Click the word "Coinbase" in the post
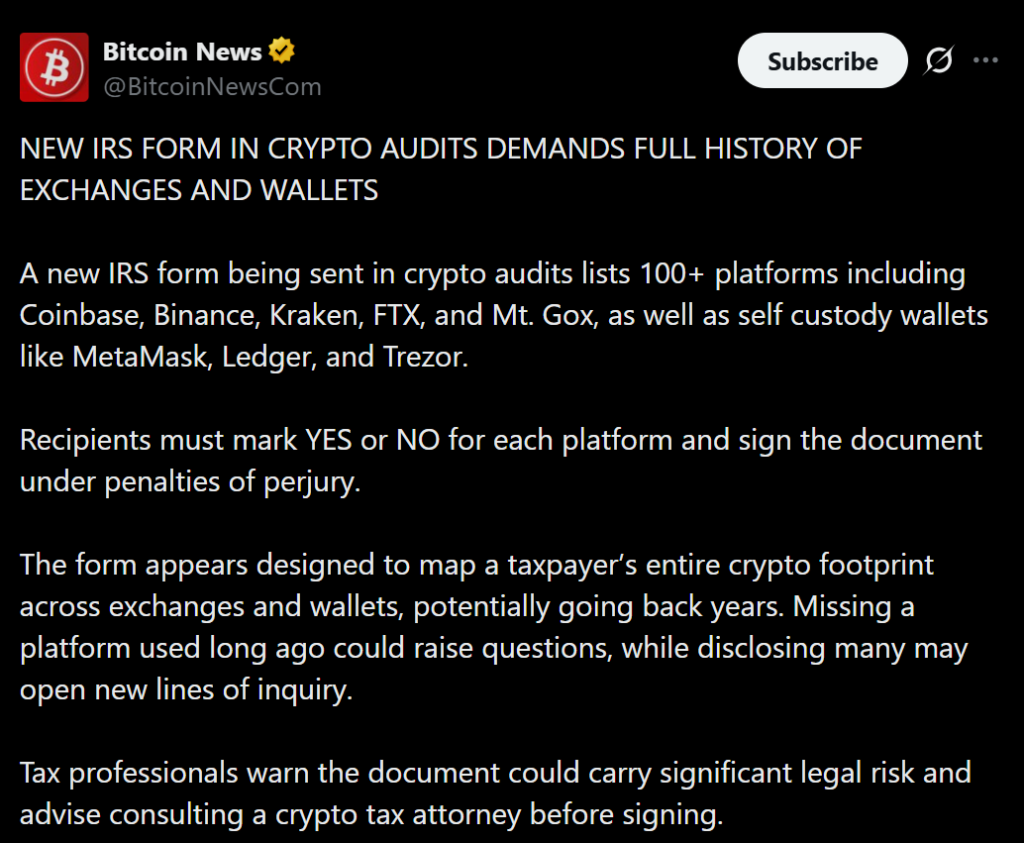 click(x=79, y=315)
